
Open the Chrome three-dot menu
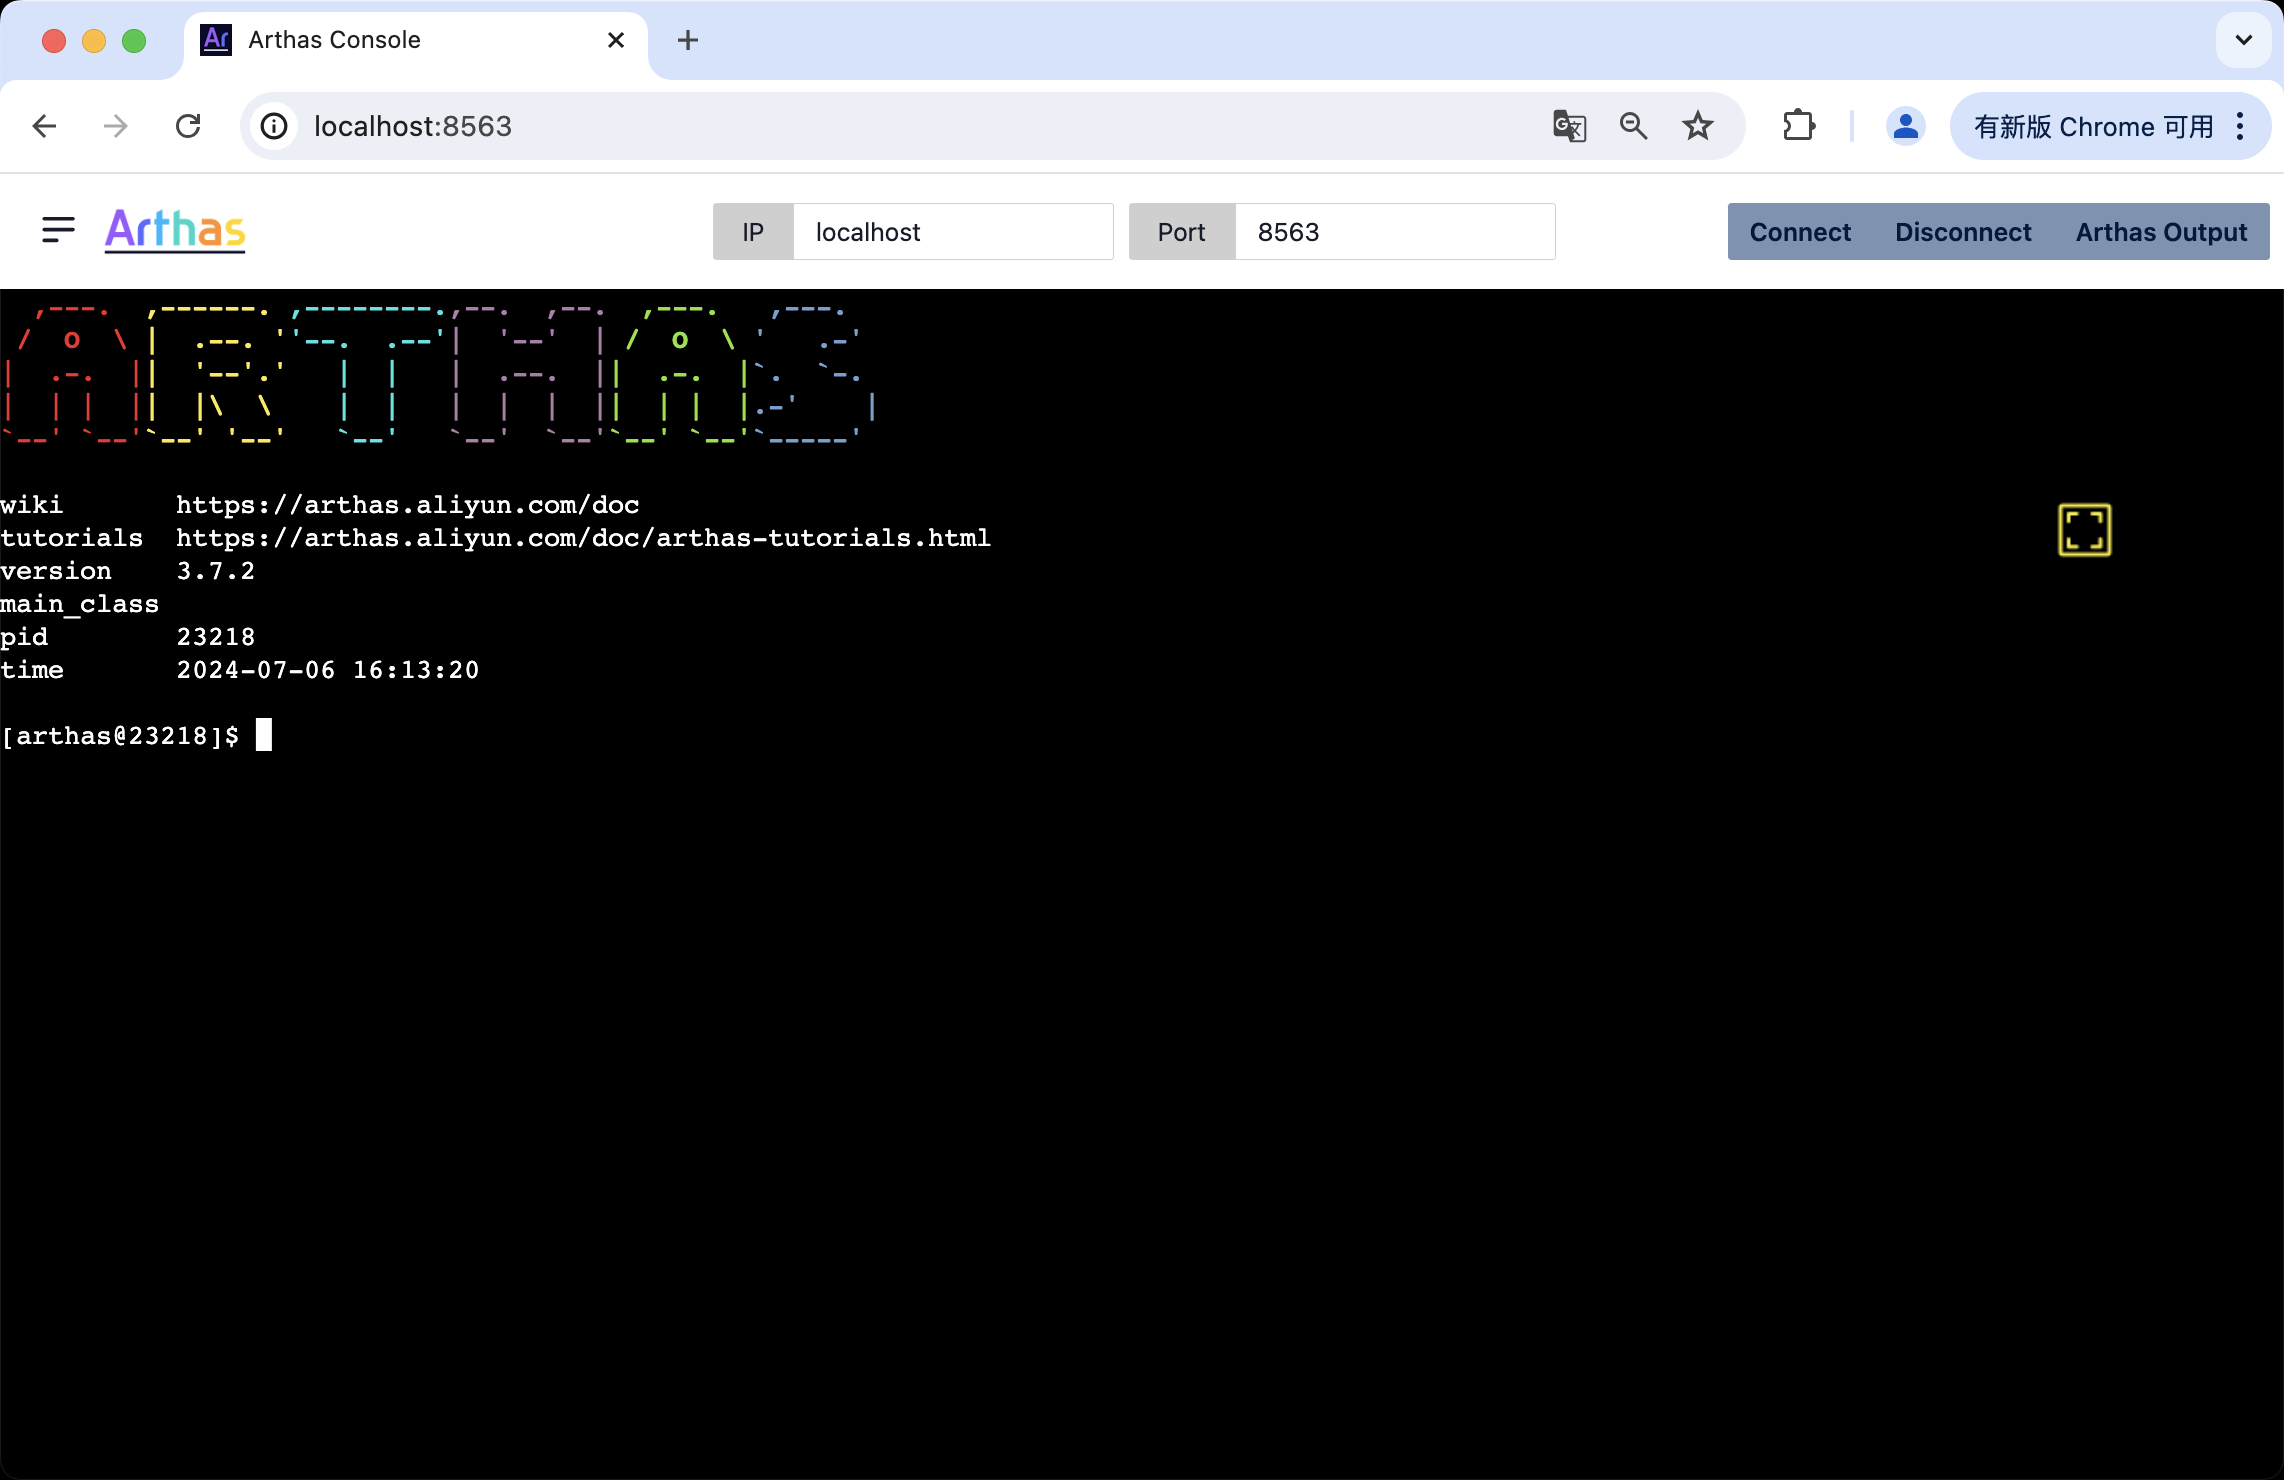pyautogui.click(x=2240, y=126)
